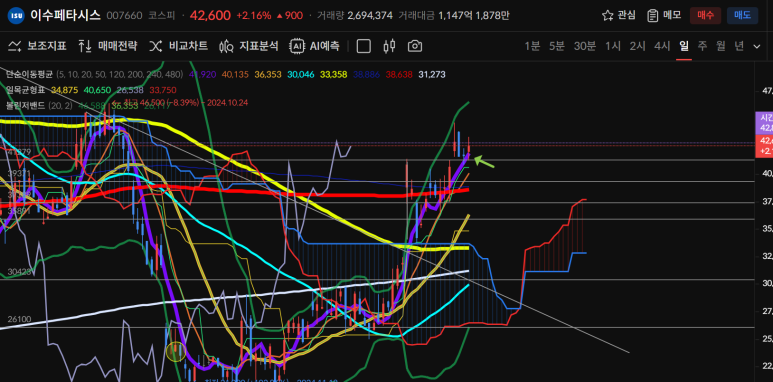Expand more timeframe options chevron

(x=757, y=46)
